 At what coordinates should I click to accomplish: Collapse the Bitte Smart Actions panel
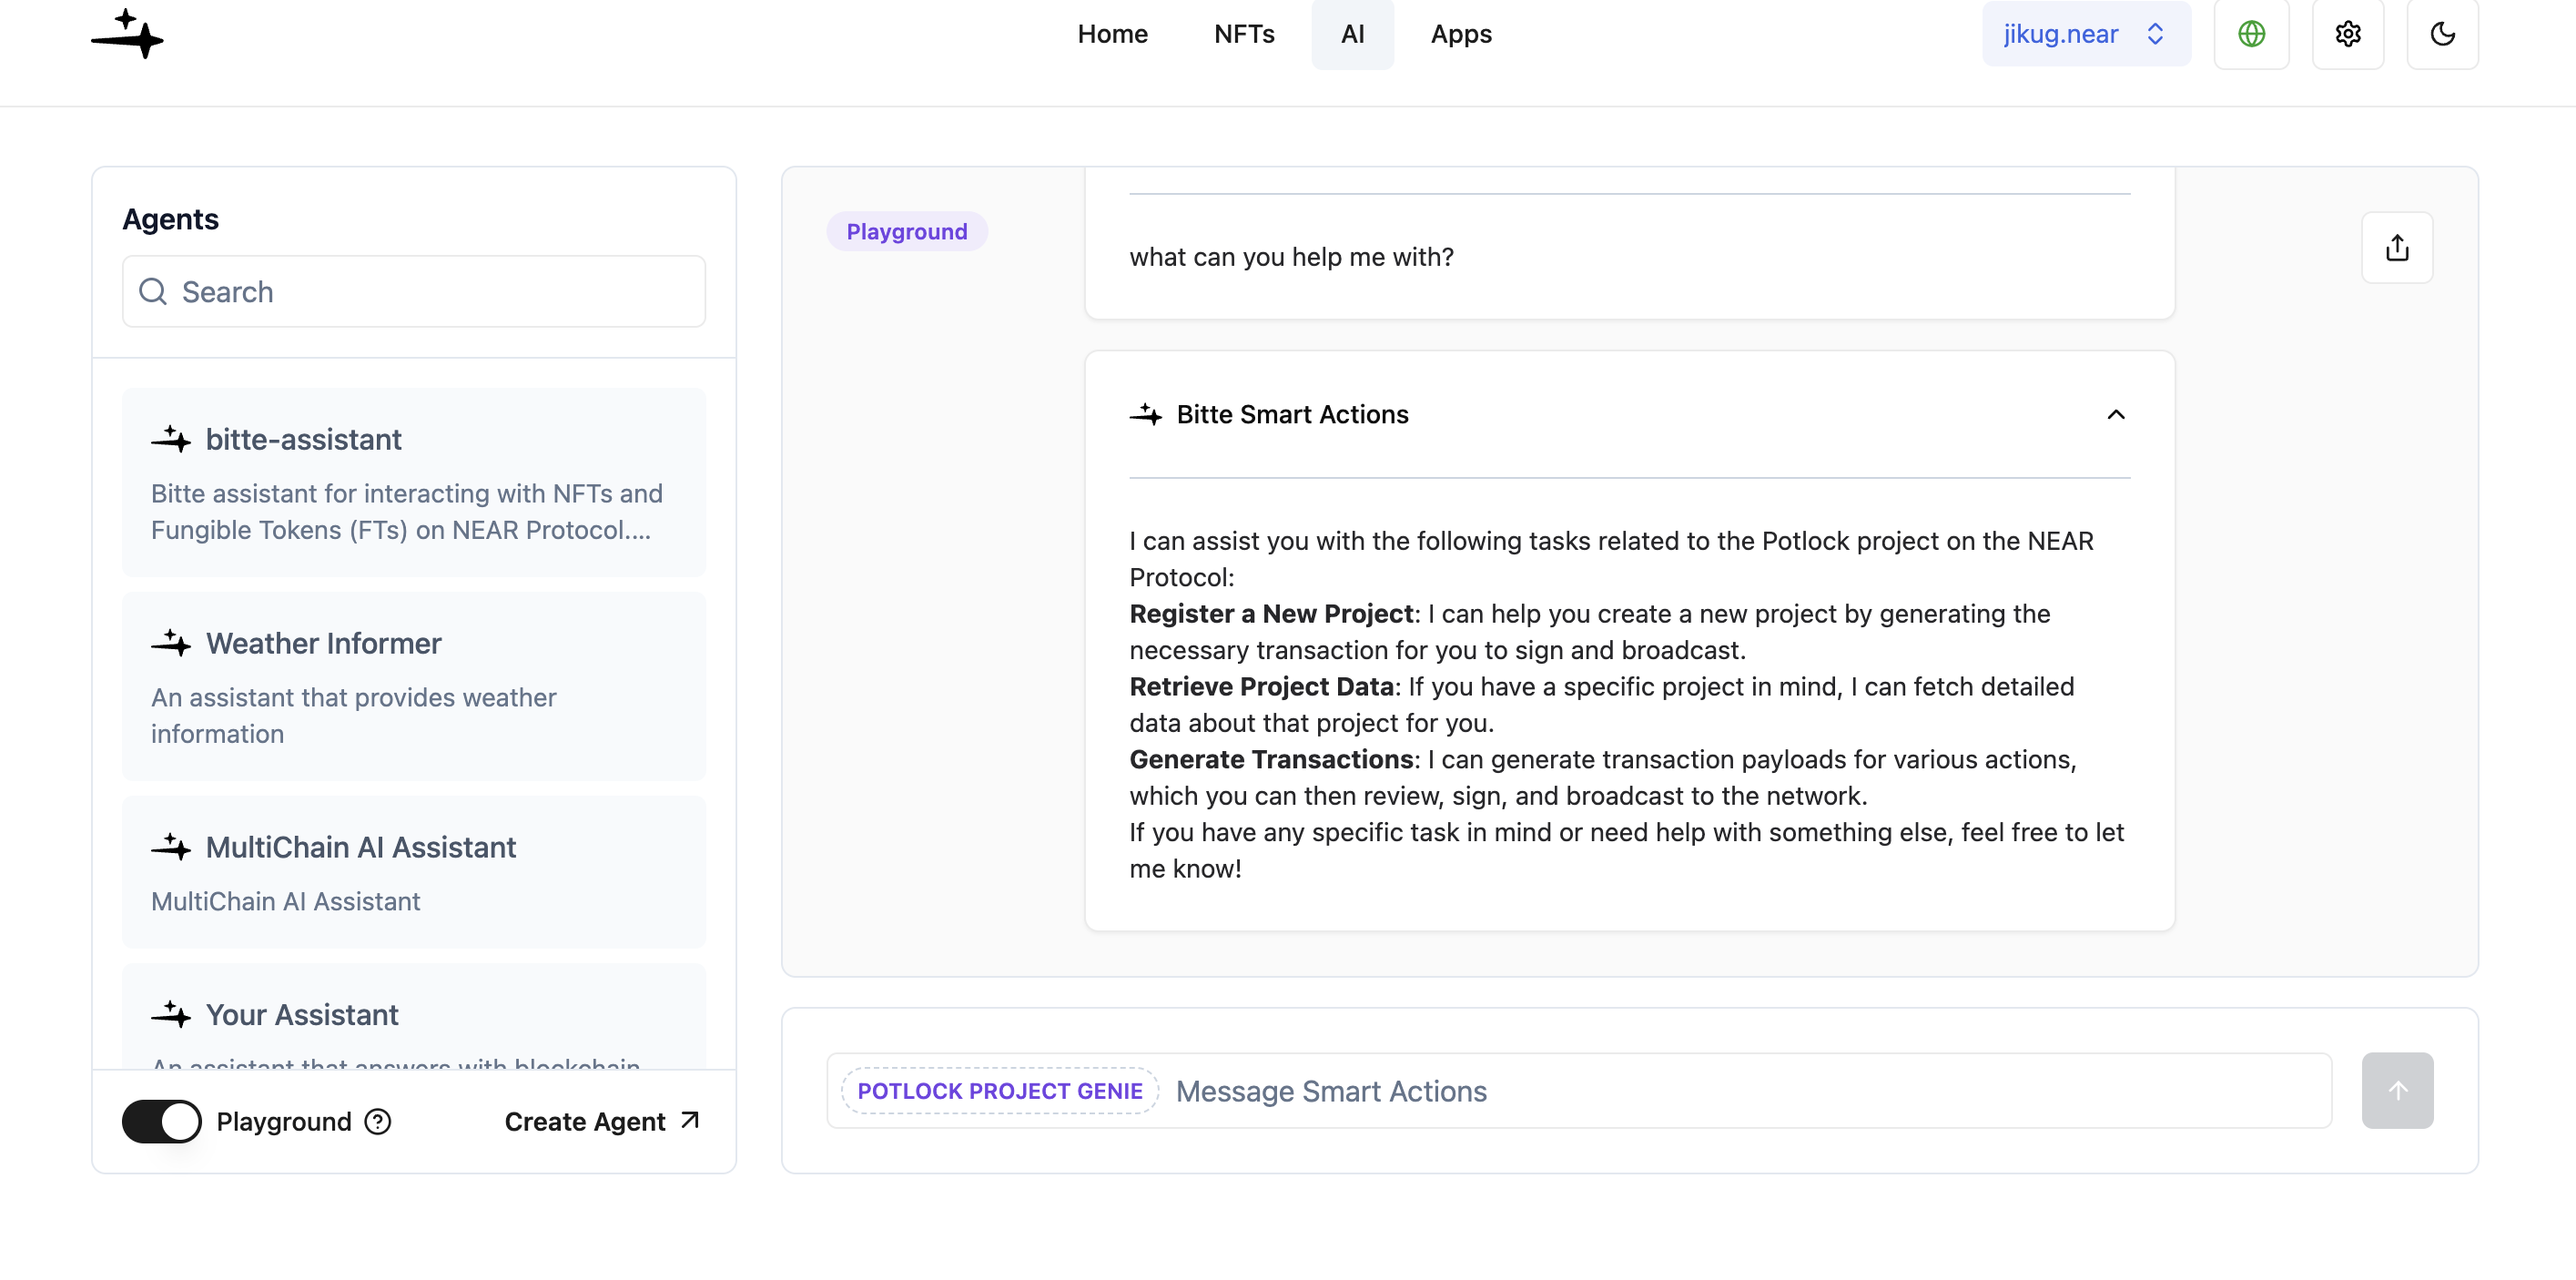[2115, 414]
